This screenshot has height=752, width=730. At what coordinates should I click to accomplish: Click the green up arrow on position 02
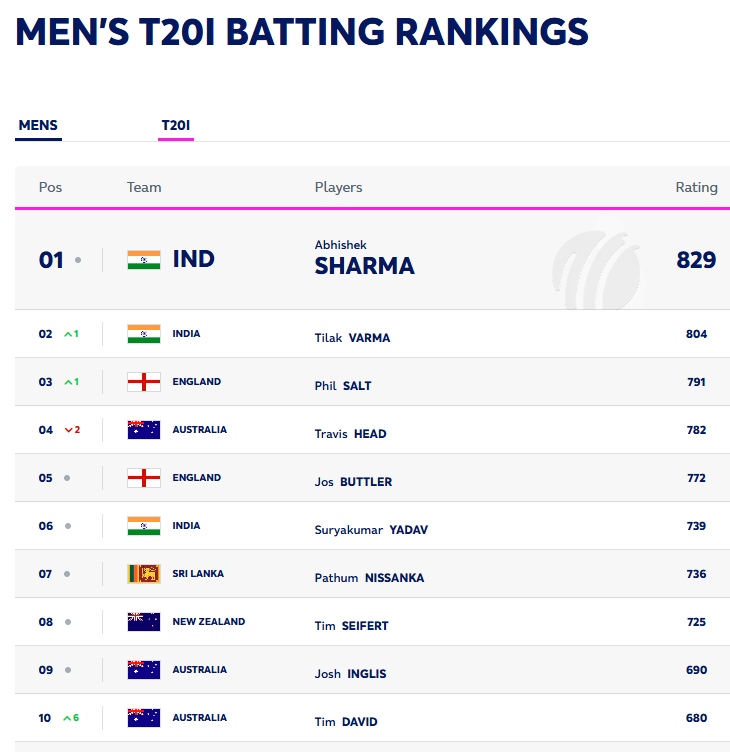[68, 334]
